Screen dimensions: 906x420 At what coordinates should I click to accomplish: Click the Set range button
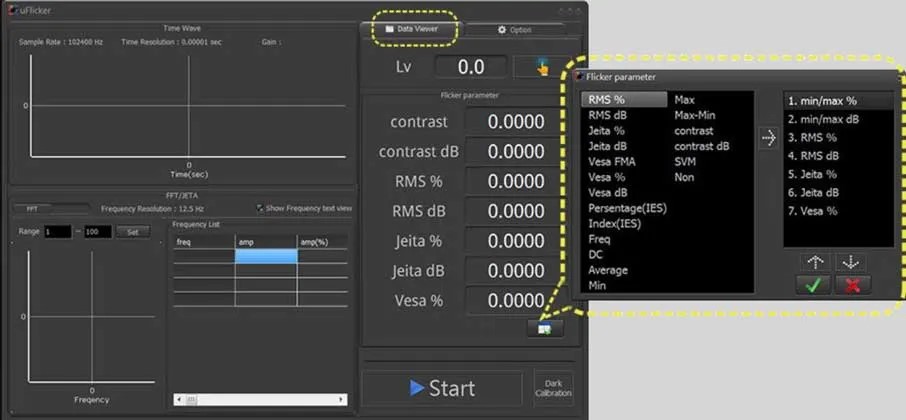pos(131,232)
